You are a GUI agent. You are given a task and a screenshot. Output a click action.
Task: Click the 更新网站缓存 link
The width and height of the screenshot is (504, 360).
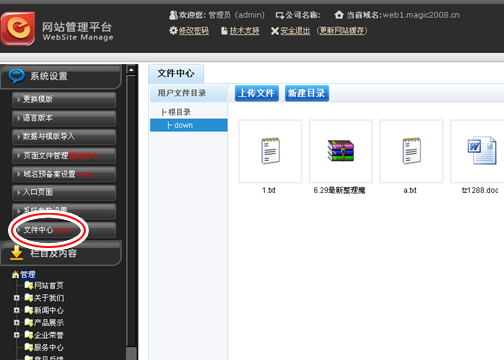(x=342, y=31)
